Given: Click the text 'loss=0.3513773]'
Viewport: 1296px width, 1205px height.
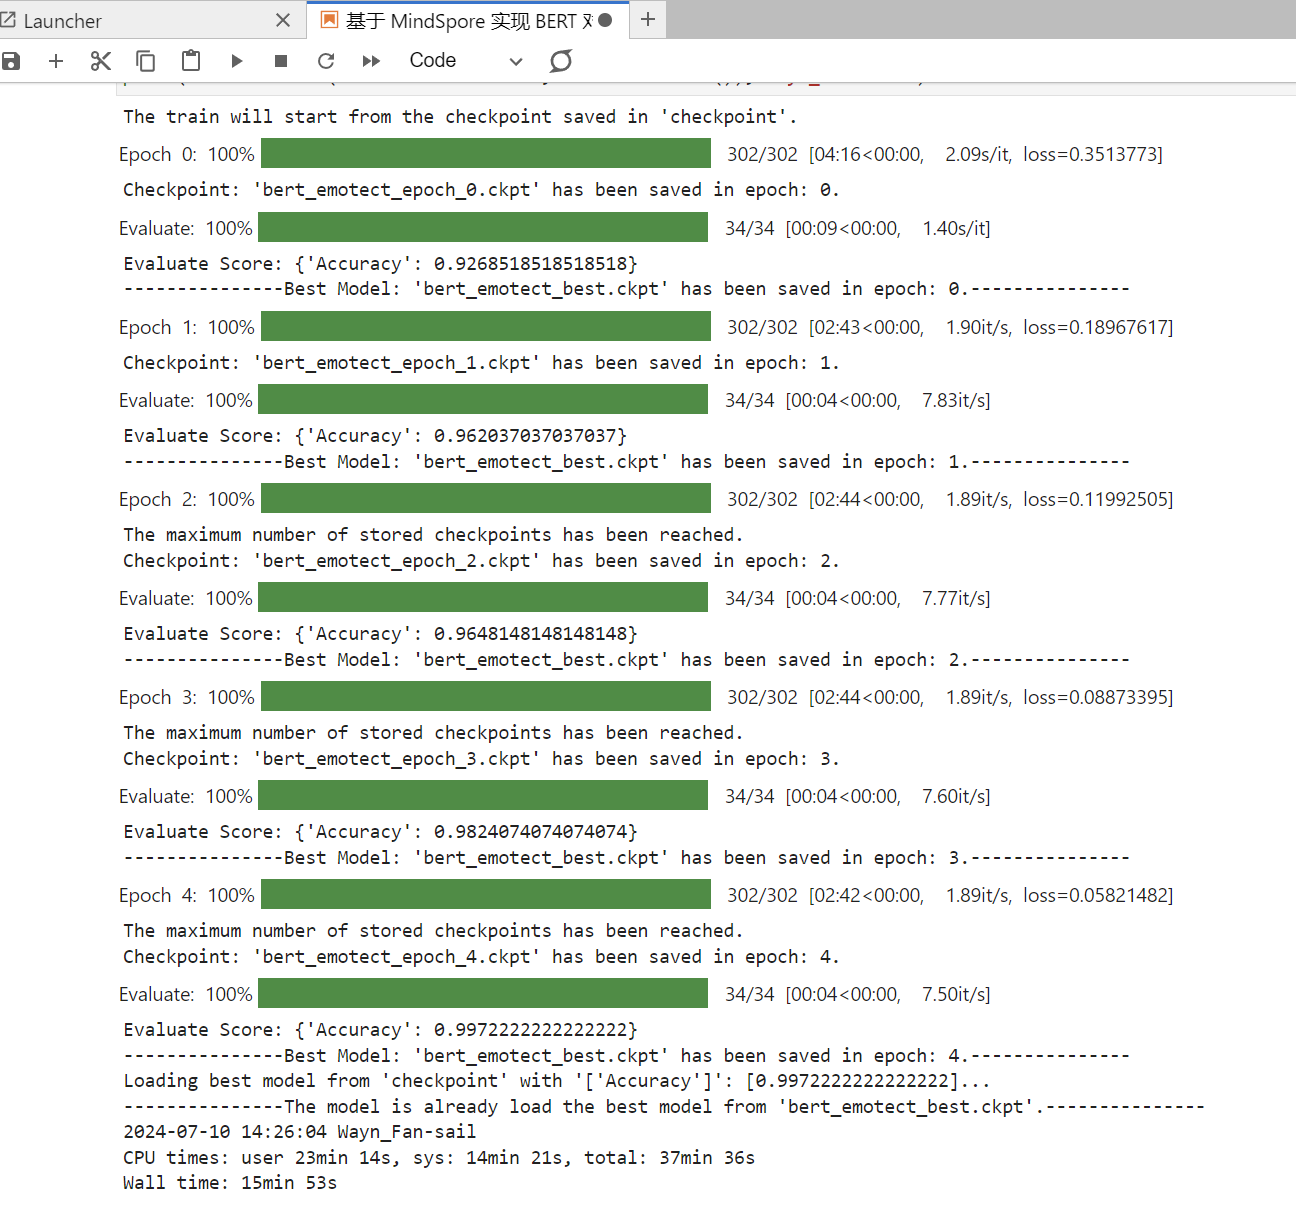Looking at the screenshot, I should click(x=1093, y=154).
